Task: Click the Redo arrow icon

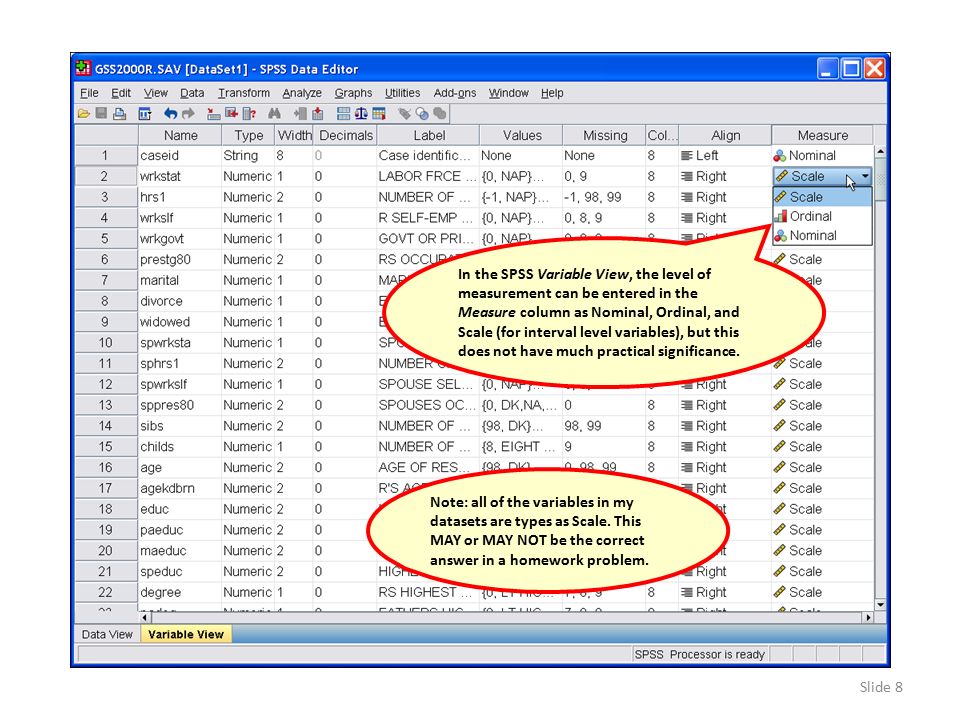Action: pyautogui.click(x=188, y=113)
